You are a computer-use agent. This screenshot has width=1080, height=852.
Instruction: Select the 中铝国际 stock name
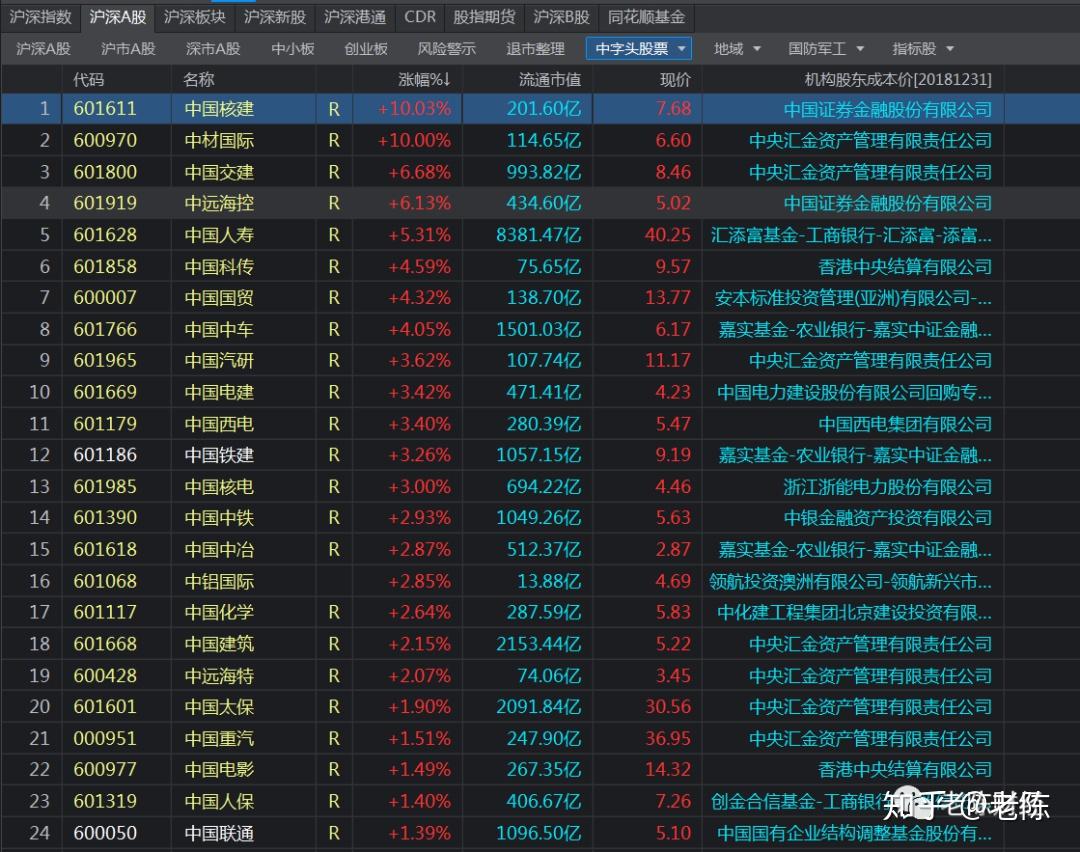click(219, 581)
